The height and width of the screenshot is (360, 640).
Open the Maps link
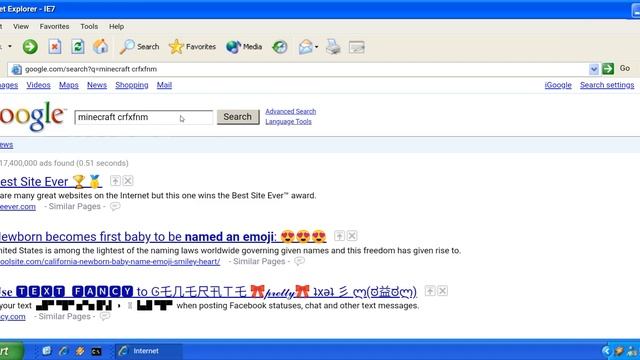pos(69,85)
